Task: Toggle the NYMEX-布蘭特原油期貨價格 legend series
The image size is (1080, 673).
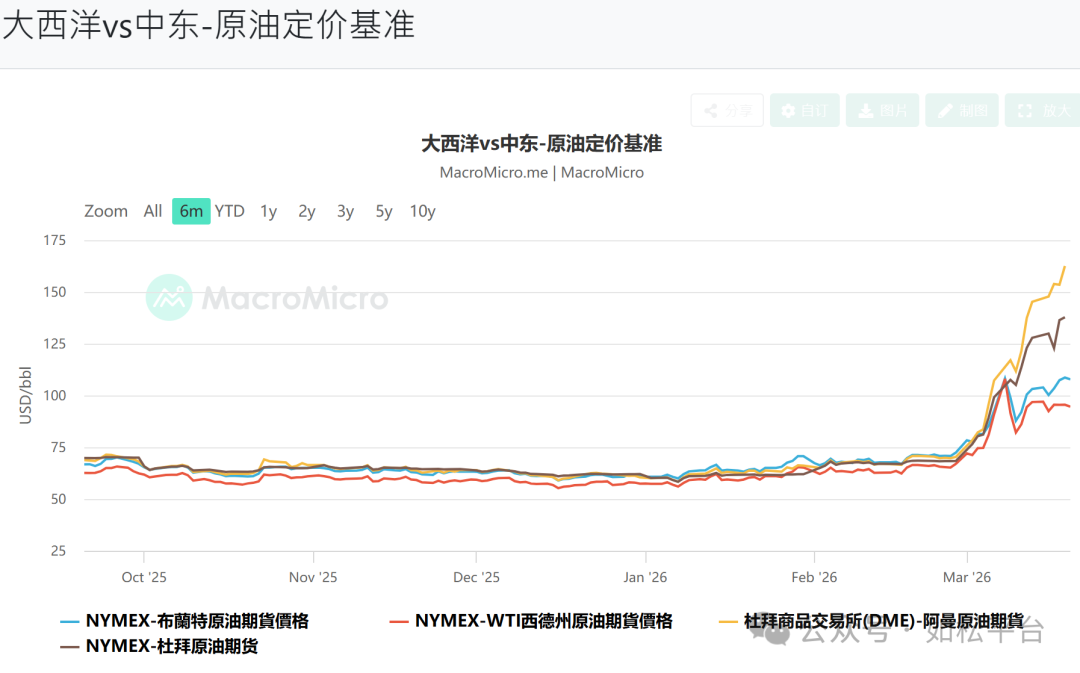Action: coord(184,621)
